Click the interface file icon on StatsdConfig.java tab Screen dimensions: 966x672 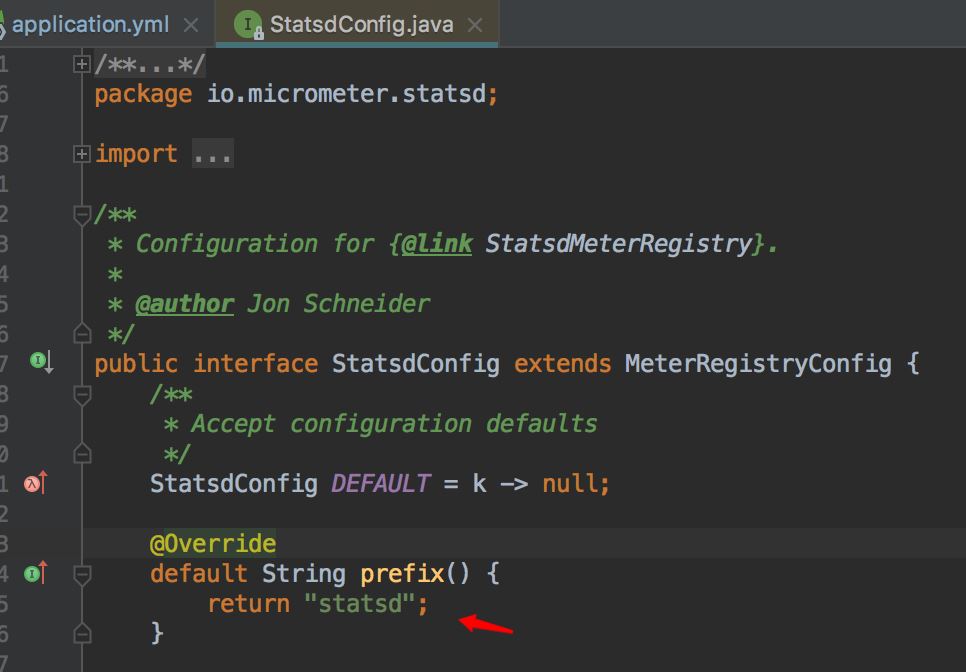247,25
